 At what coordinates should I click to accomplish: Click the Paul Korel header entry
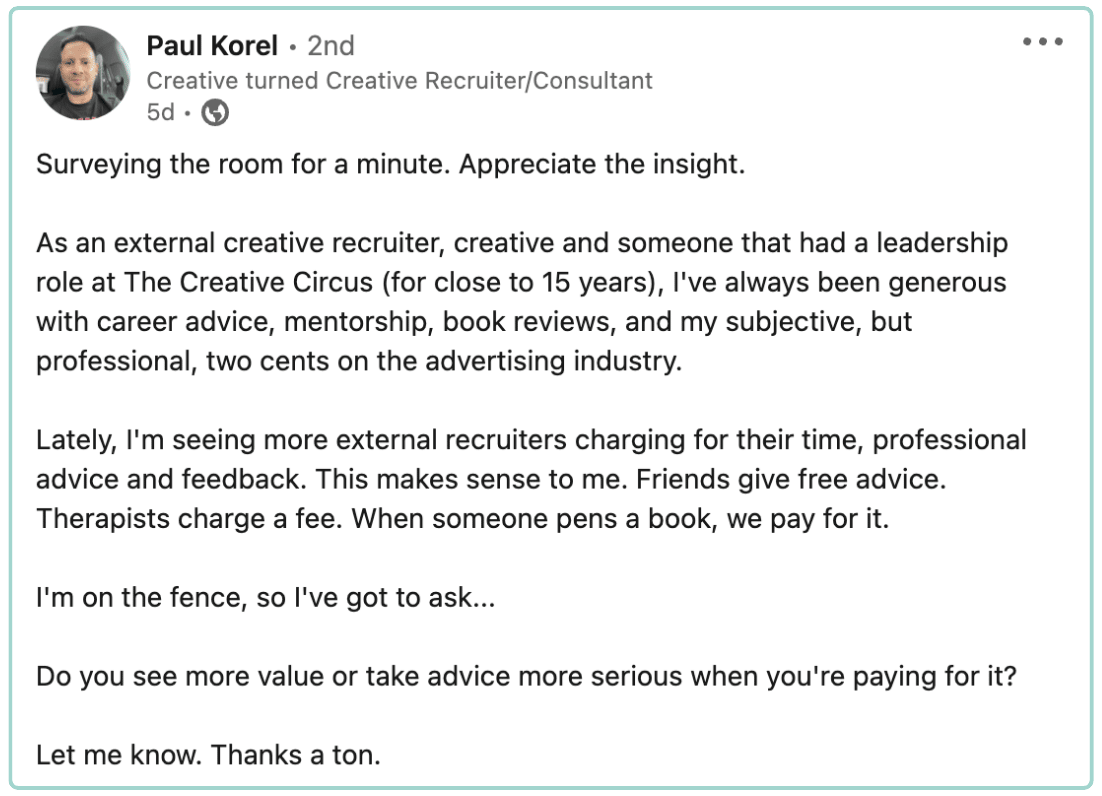click(x=213, y=44)
